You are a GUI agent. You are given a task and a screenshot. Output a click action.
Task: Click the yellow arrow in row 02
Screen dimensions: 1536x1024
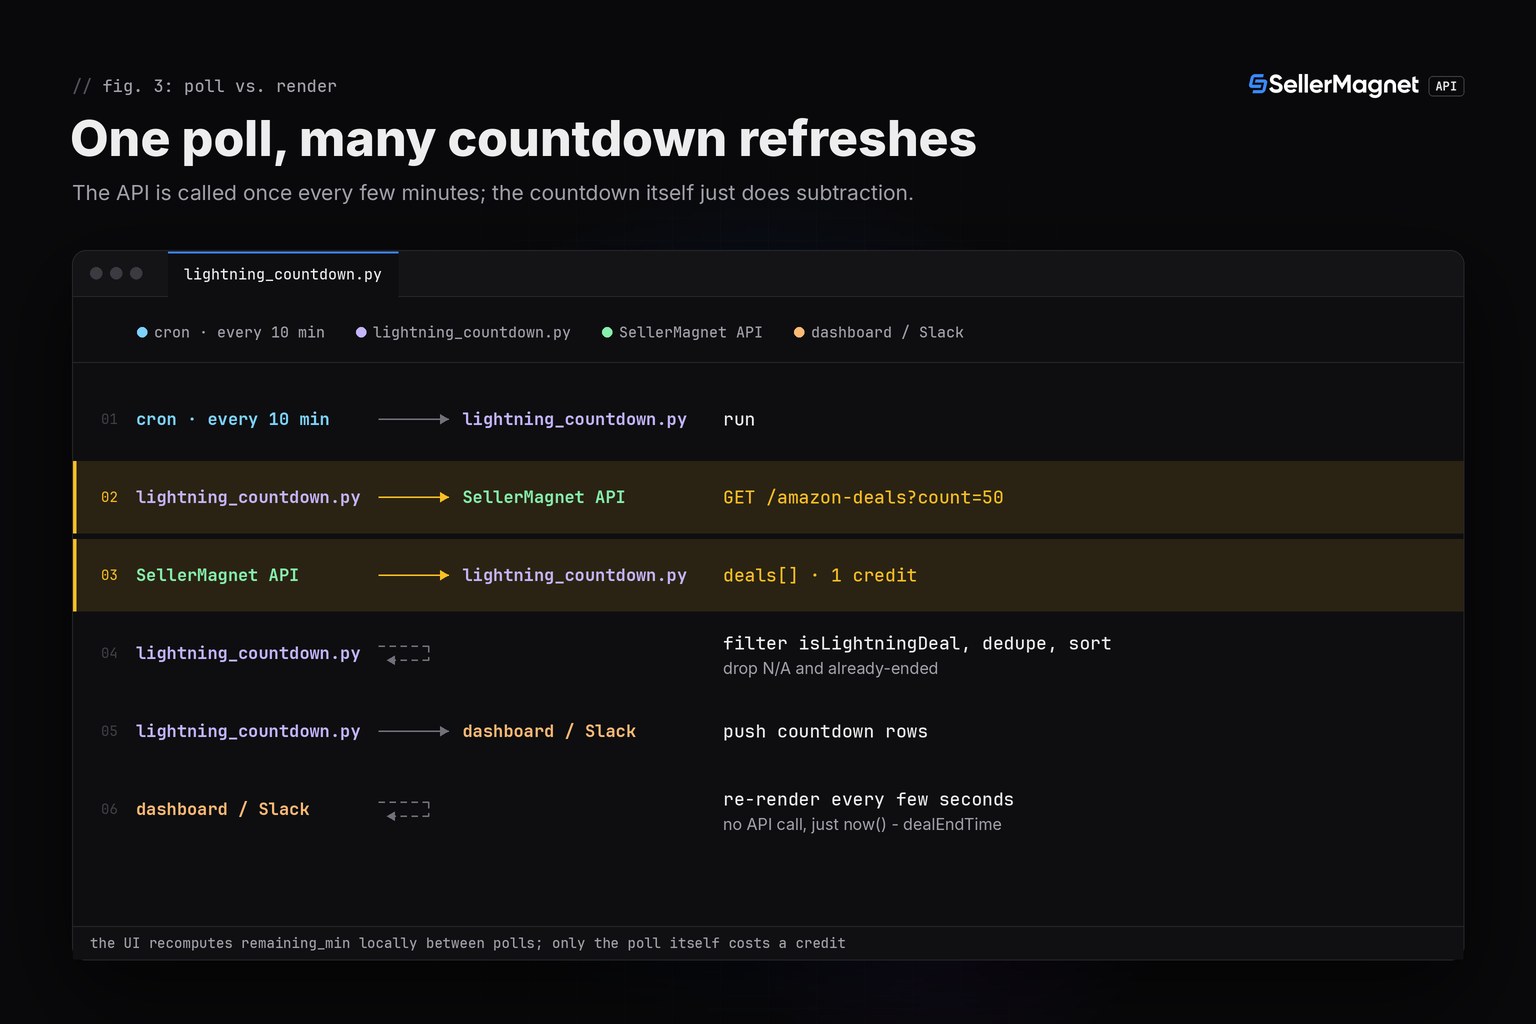[x=414, y=497]
